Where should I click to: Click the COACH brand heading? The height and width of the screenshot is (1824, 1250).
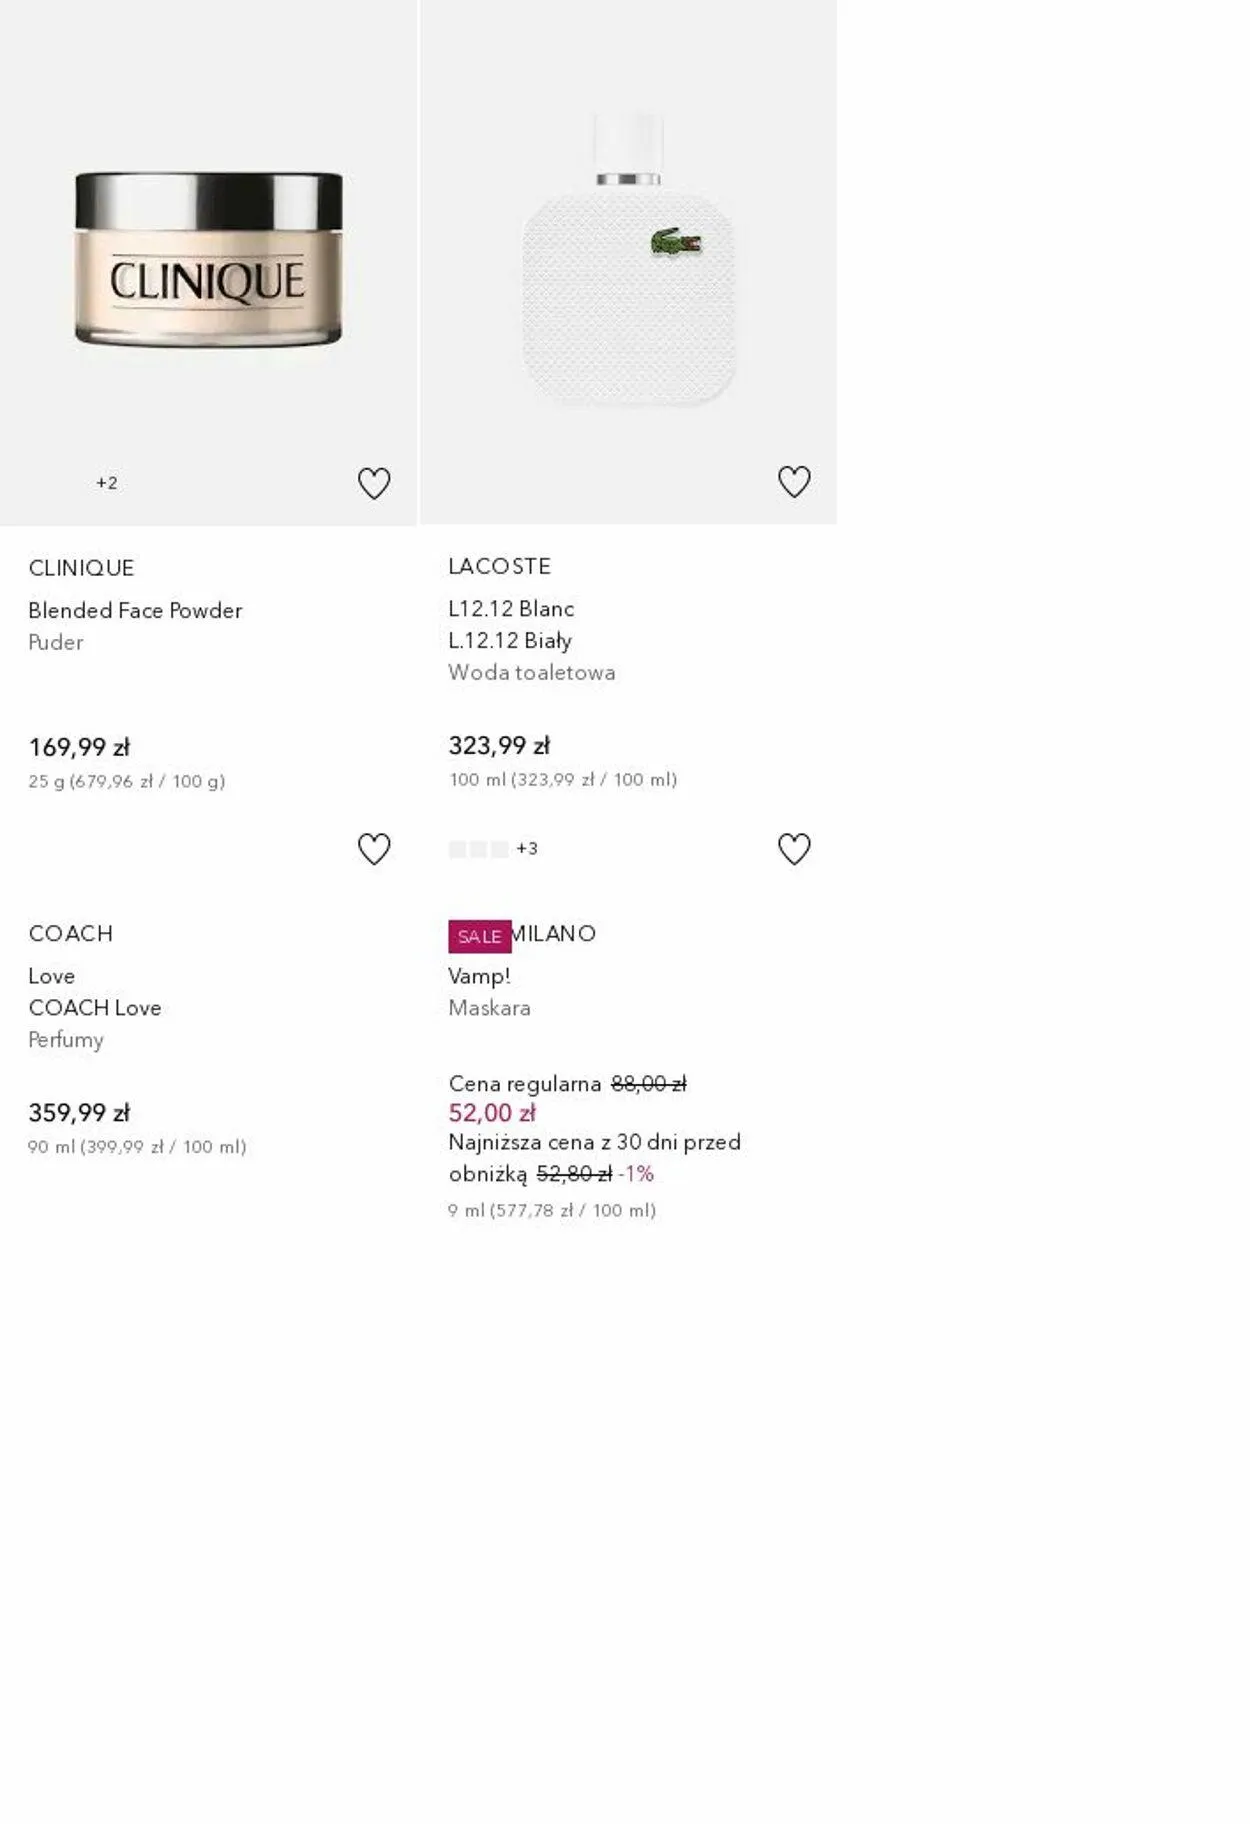pyautogui.click(x=70, y=933)
